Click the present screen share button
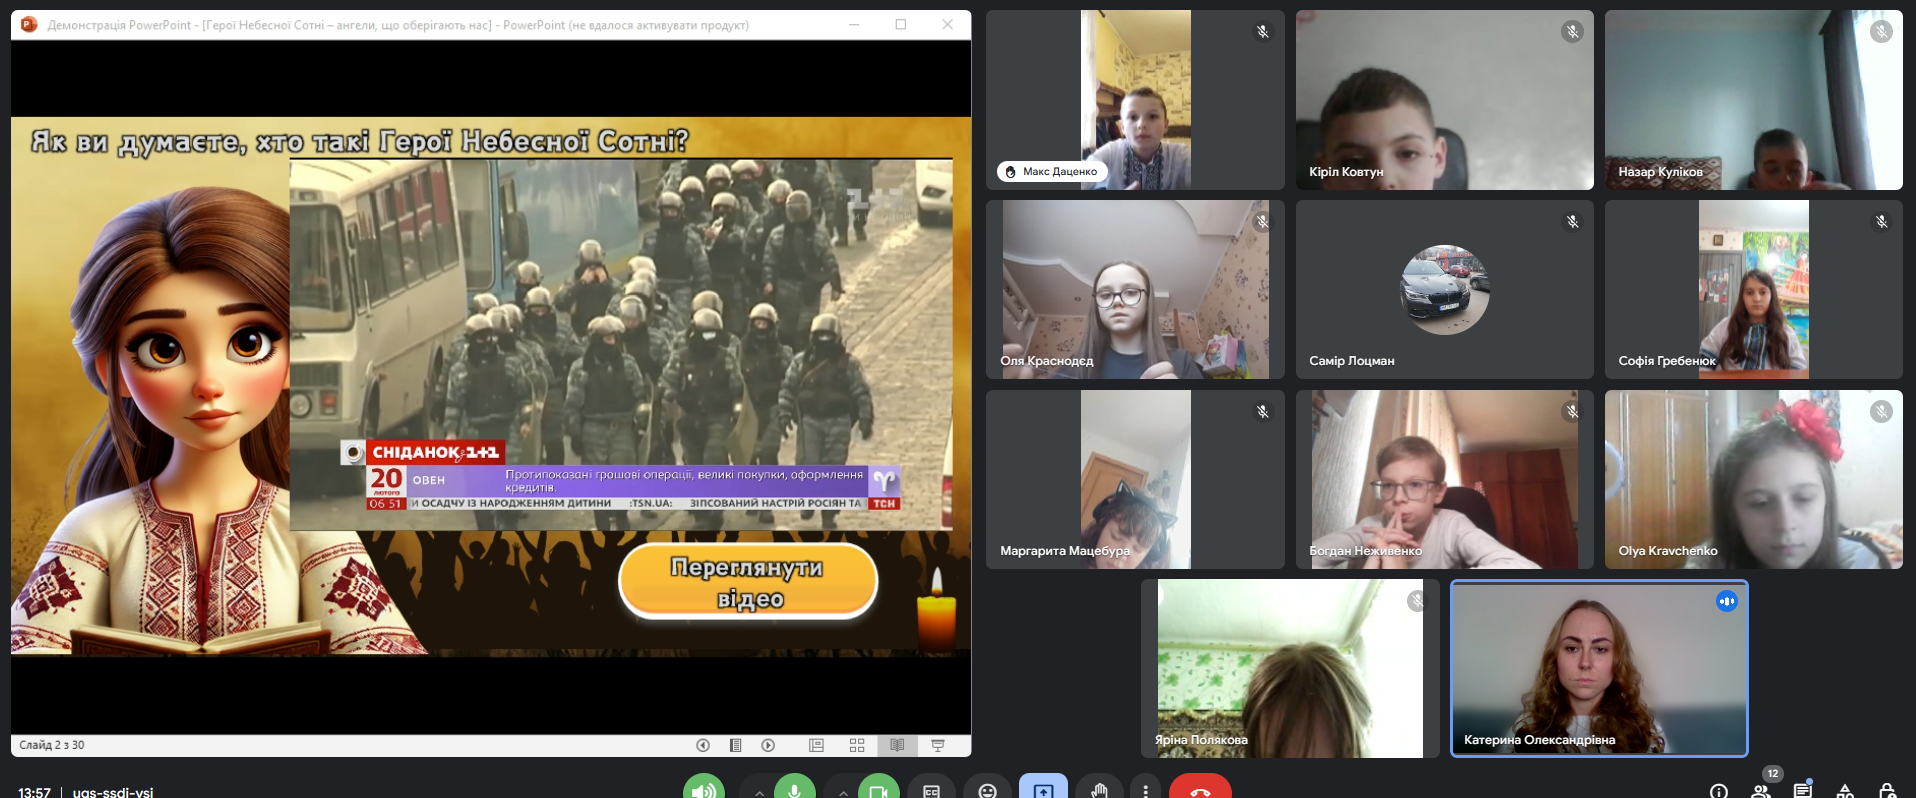Viewport: 1916px width, 798px height. tap(1043, 790)
